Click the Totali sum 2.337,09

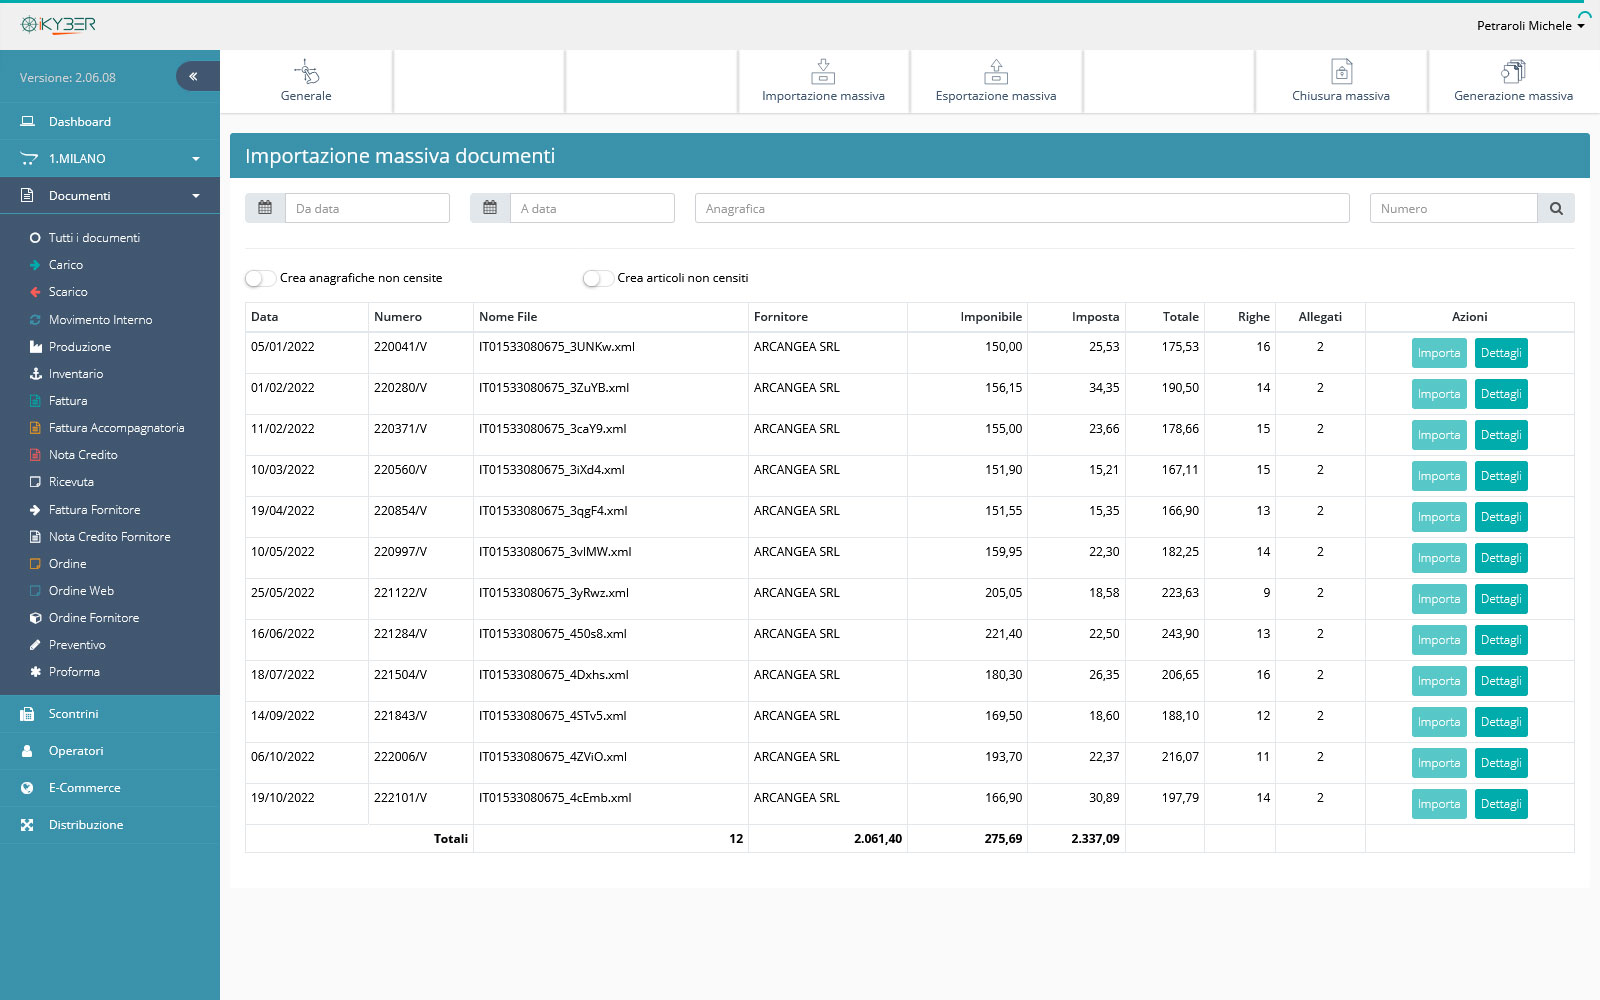click(x=1095, y=839)
